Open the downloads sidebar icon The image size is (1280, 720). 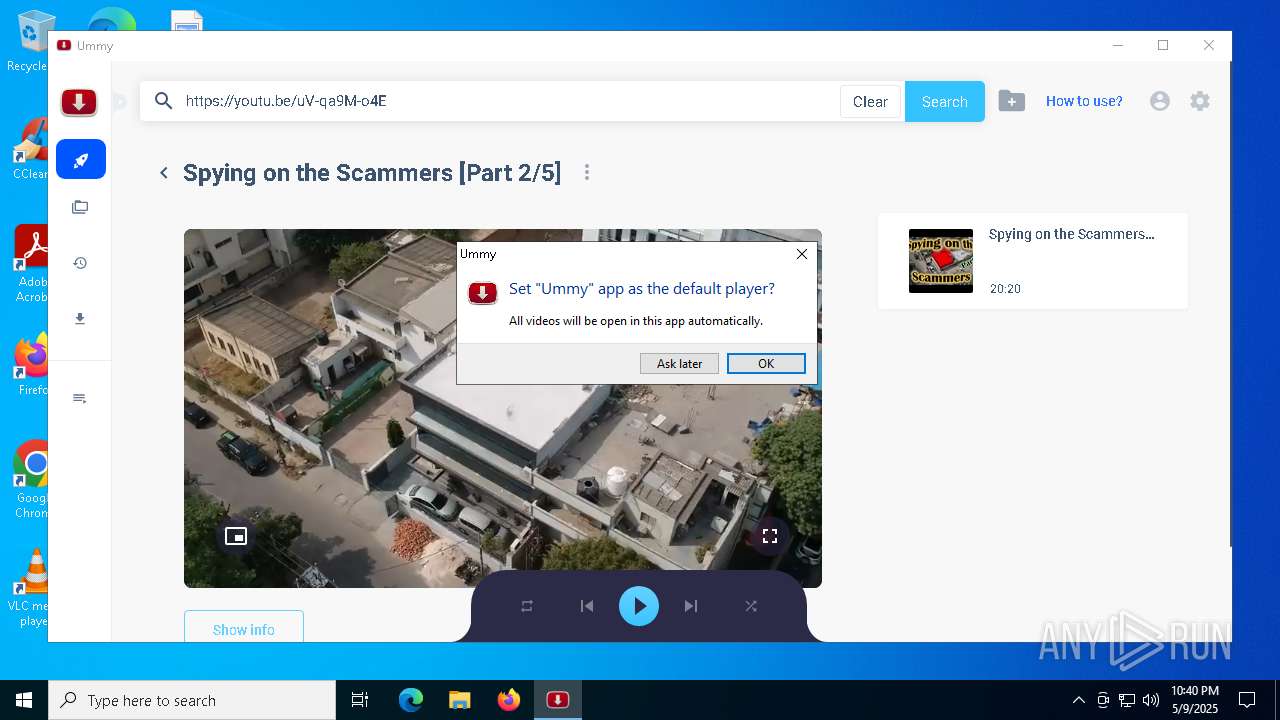pyautogui.click(x=80, y=319)
